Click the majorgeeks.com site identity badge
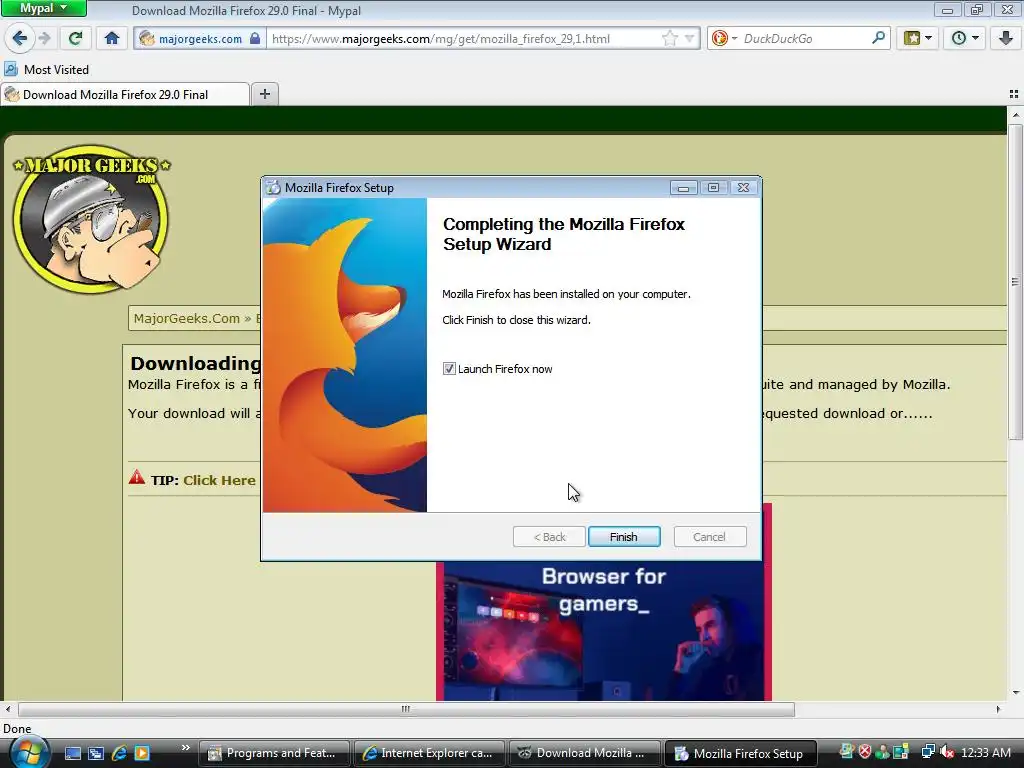 coord(200,39)
